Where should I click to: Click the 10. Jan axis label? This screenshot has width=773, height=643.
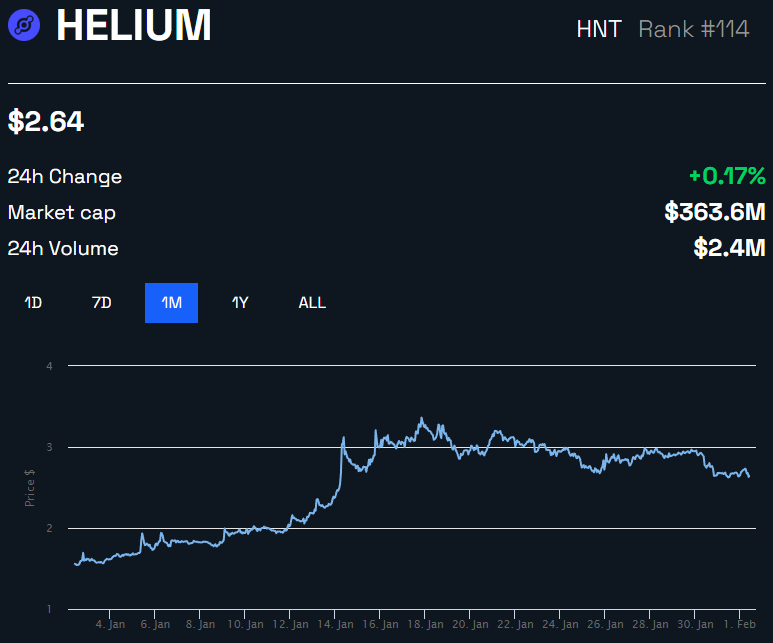245,624
